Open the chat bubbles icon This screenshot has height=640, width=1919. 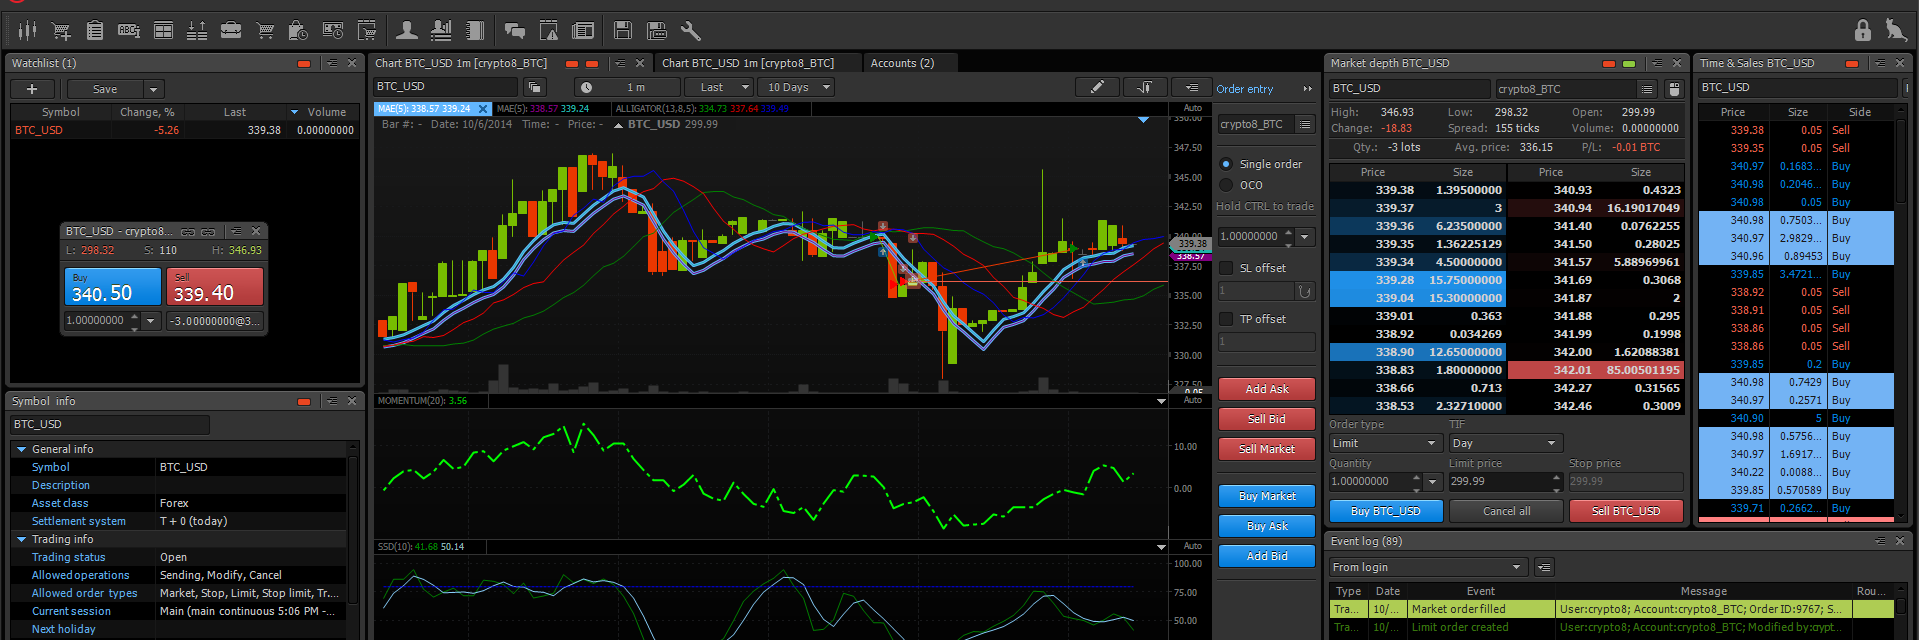[x=515, y=31]
